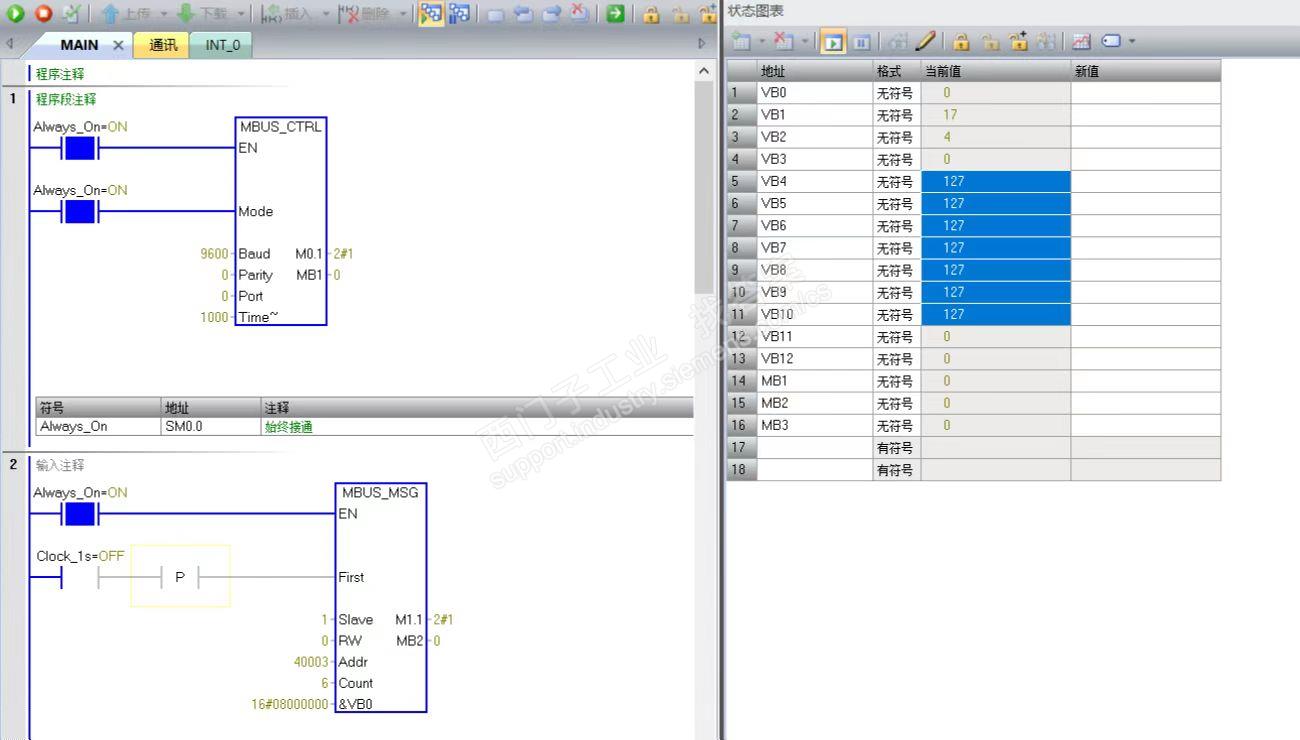1300x740 pixels.
Task: Select the MB1 address cell in status chart
Action: (814, 381)
